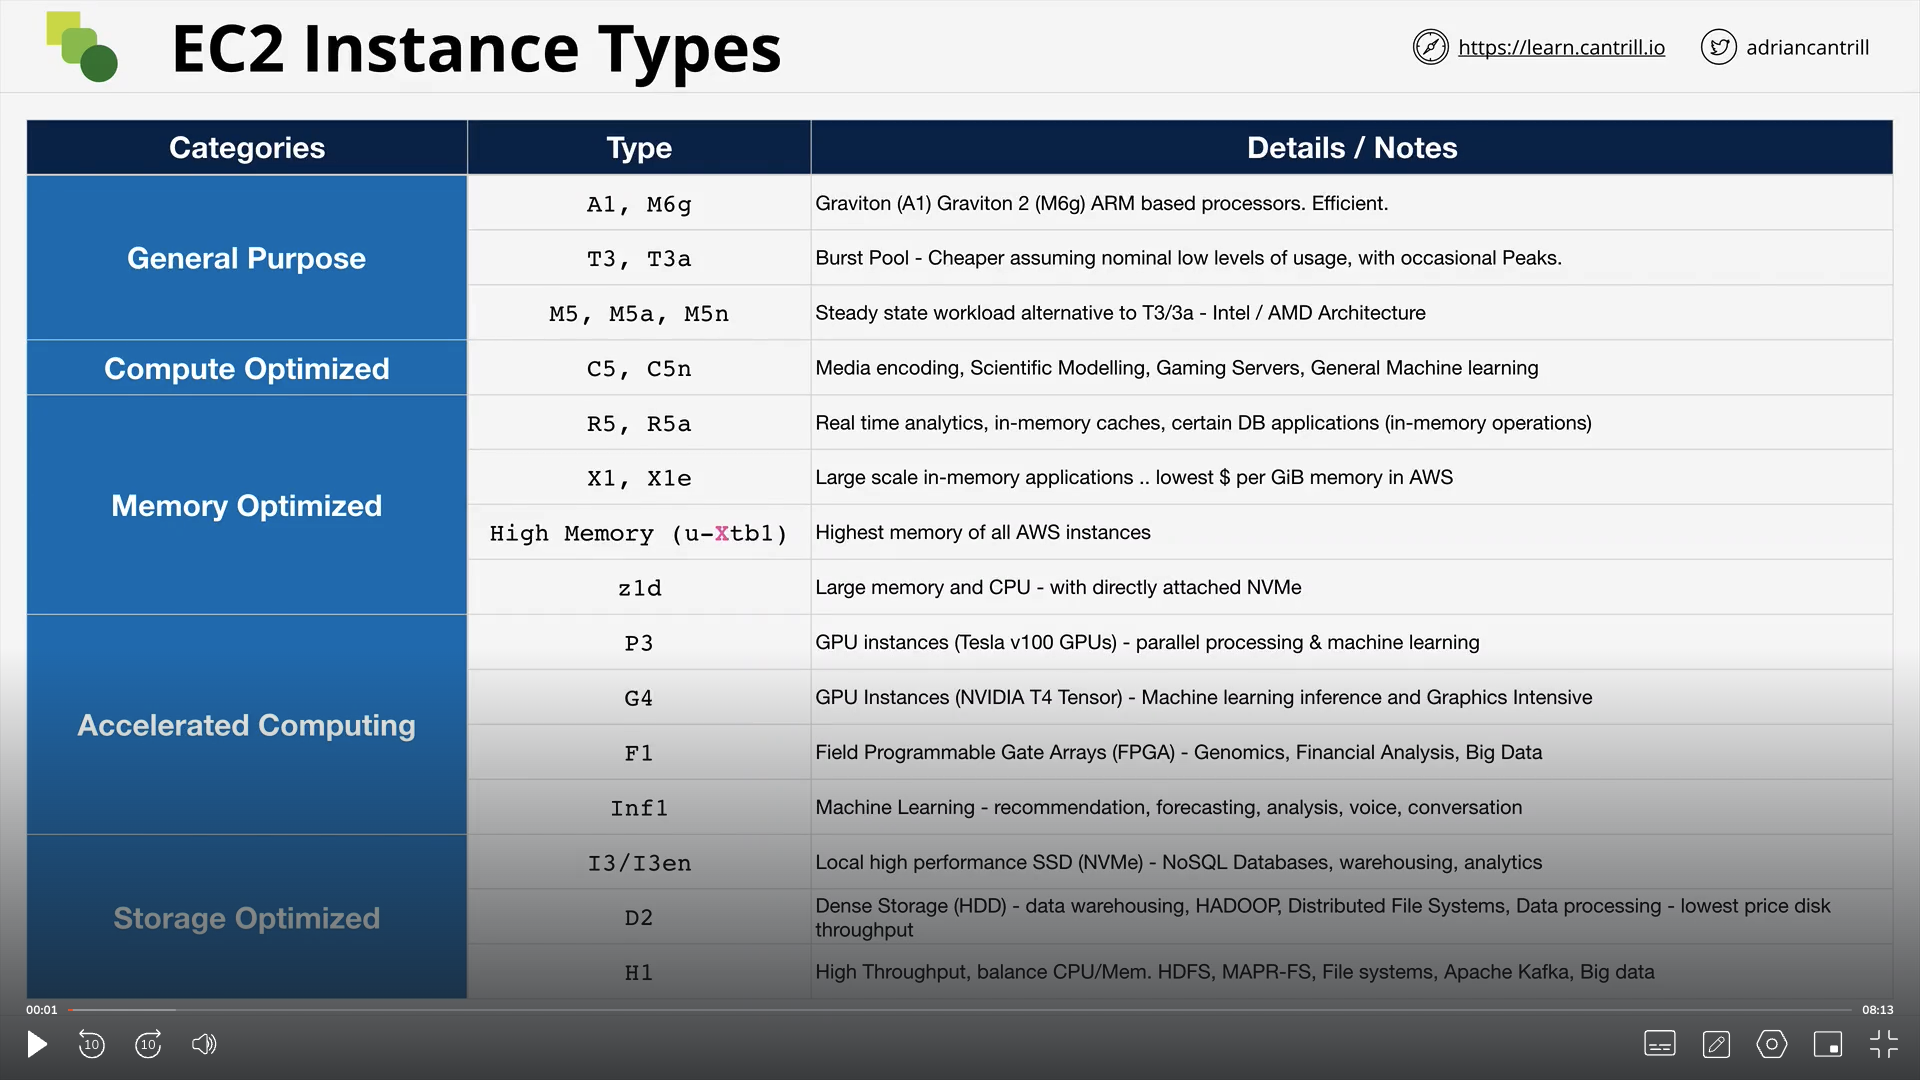Screen dimensions: 1920x1080
Task: Skip forward 10 seconds
Action: 148,1045
